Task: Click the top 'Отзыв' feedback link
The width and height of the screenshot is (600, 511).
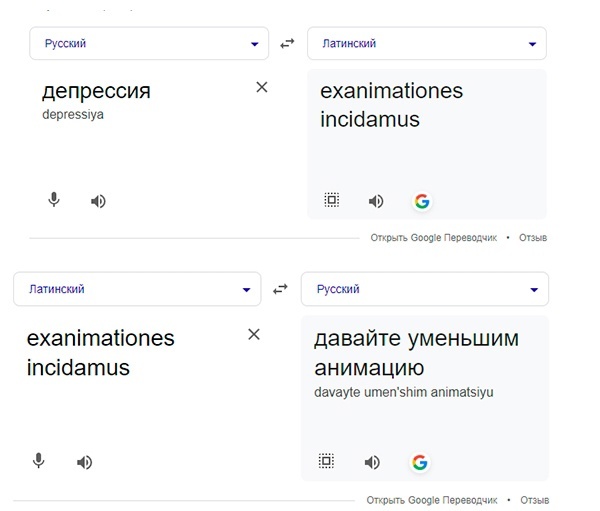Action: [533, 238]
